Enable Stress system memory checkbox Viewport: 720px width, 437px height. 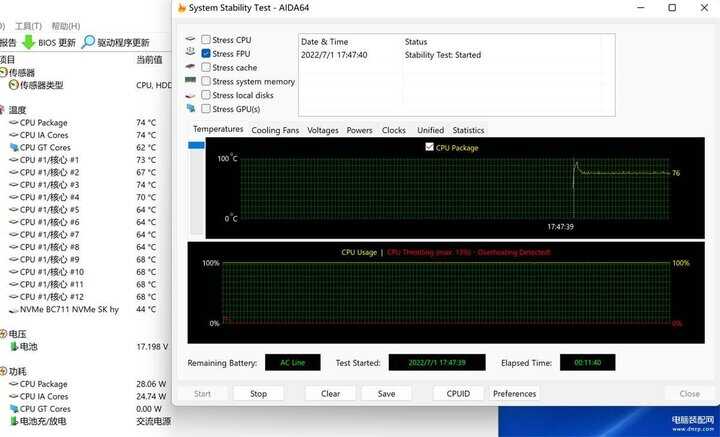(206, 81)
